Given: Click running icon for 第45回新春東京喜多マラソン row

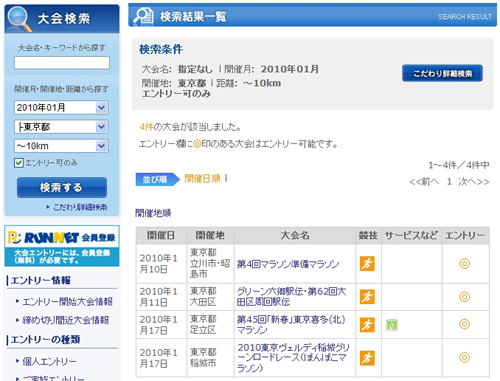Looking at the screenshot, I should 367,325.
